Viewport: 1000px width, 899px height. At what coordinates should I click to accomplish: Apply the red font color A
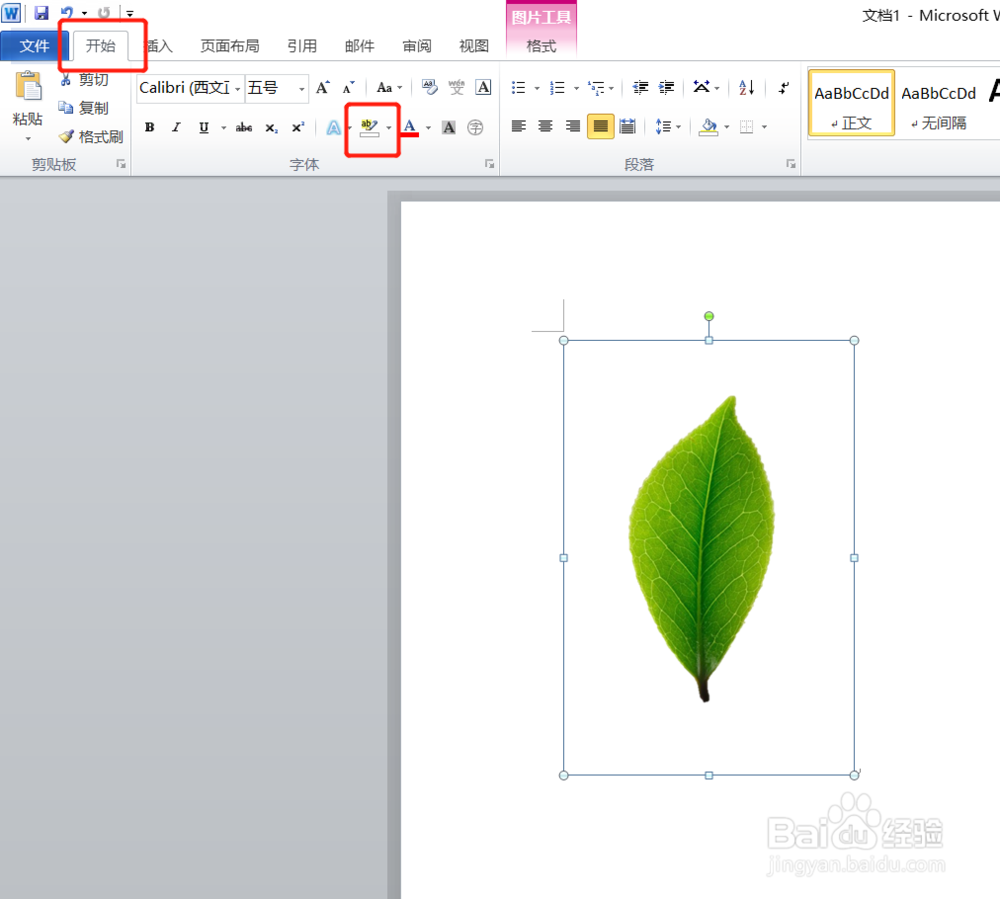pyautogui.click(x=410, y=127)
